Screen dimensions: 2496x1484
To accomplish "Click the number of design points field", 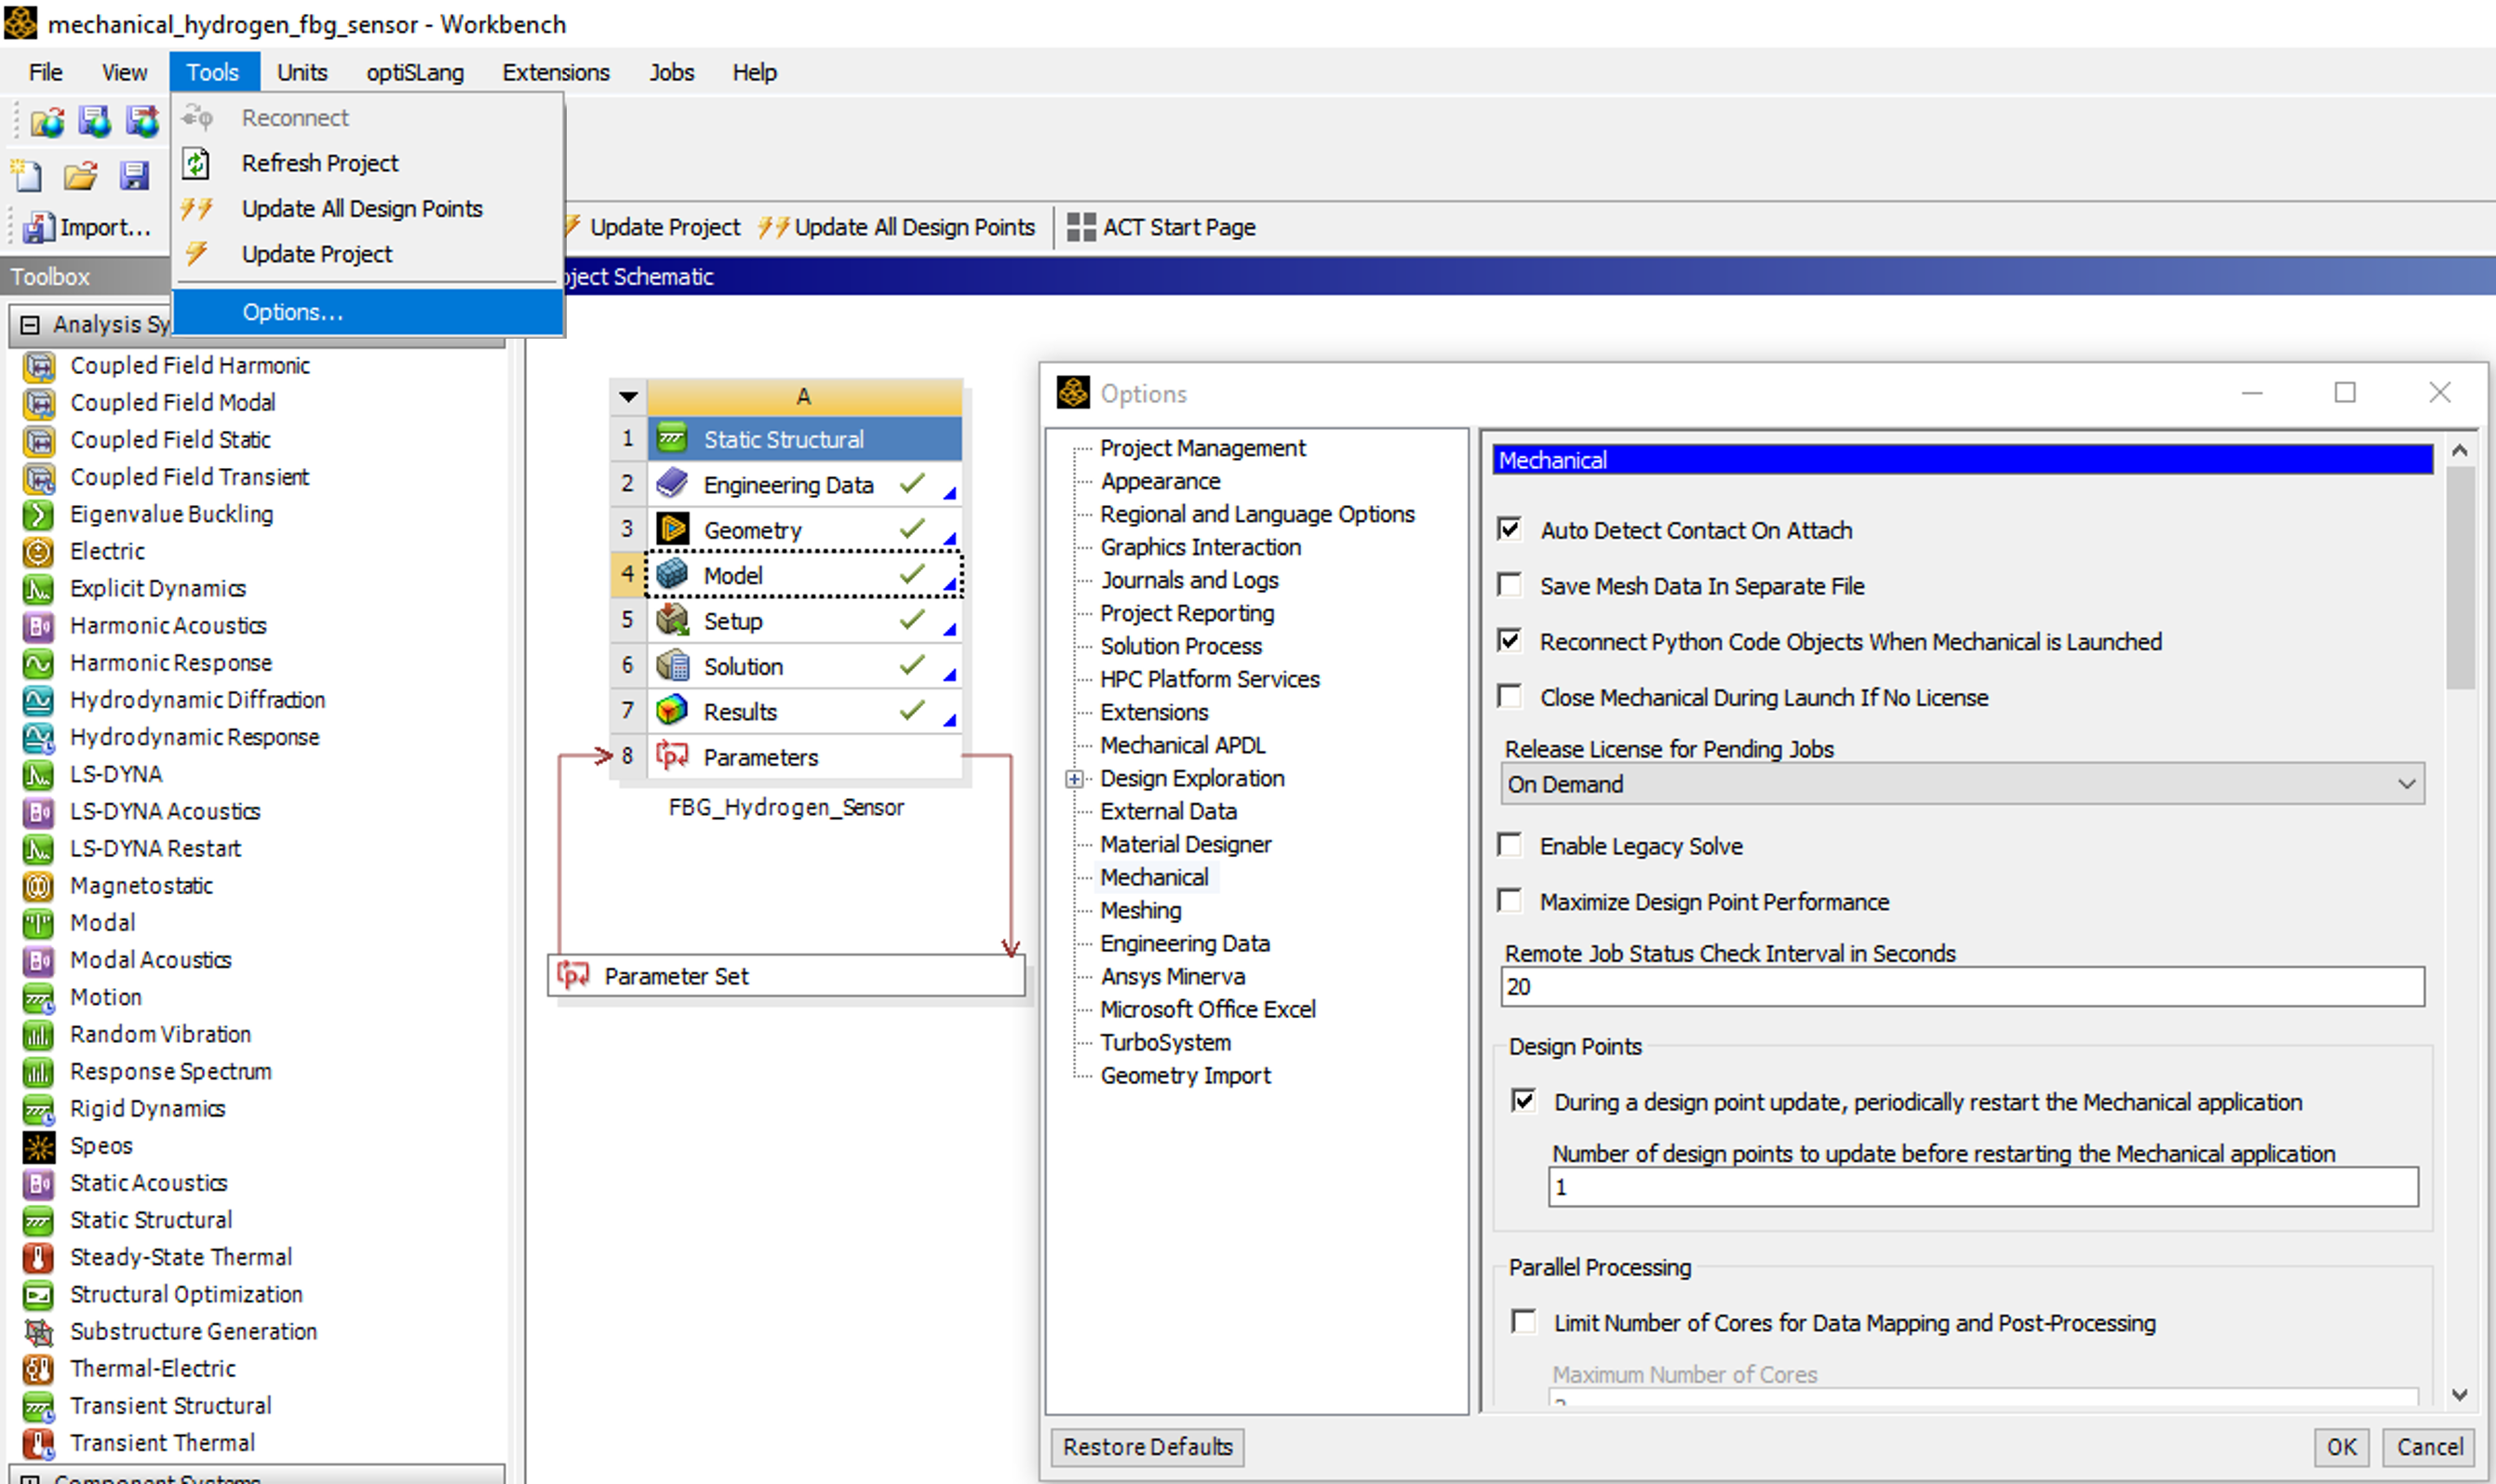I will click(1983, 1187).
